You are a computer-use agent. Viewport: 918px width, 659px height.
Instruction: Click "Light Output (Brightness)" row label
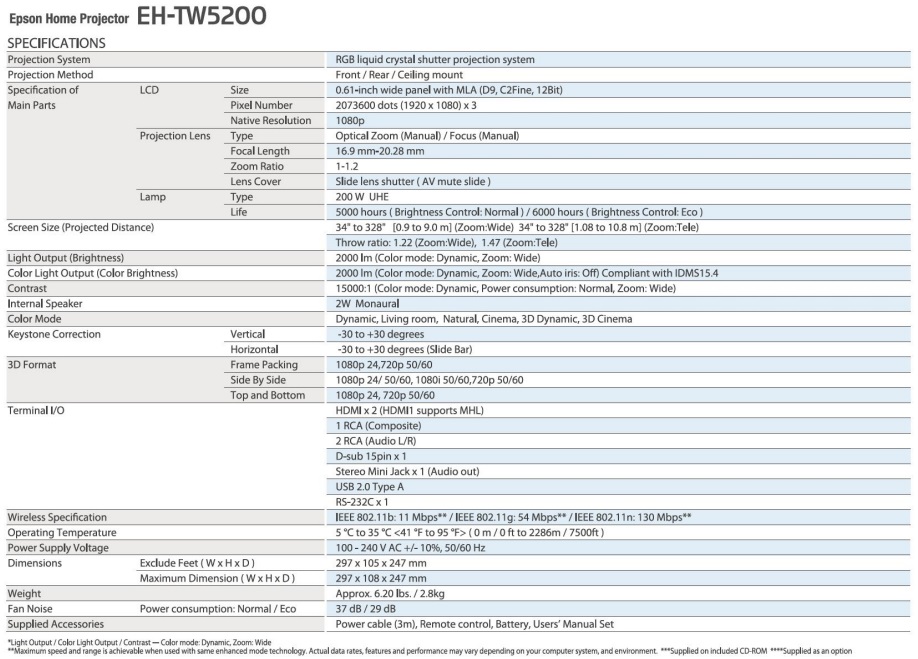click(66, 258)
